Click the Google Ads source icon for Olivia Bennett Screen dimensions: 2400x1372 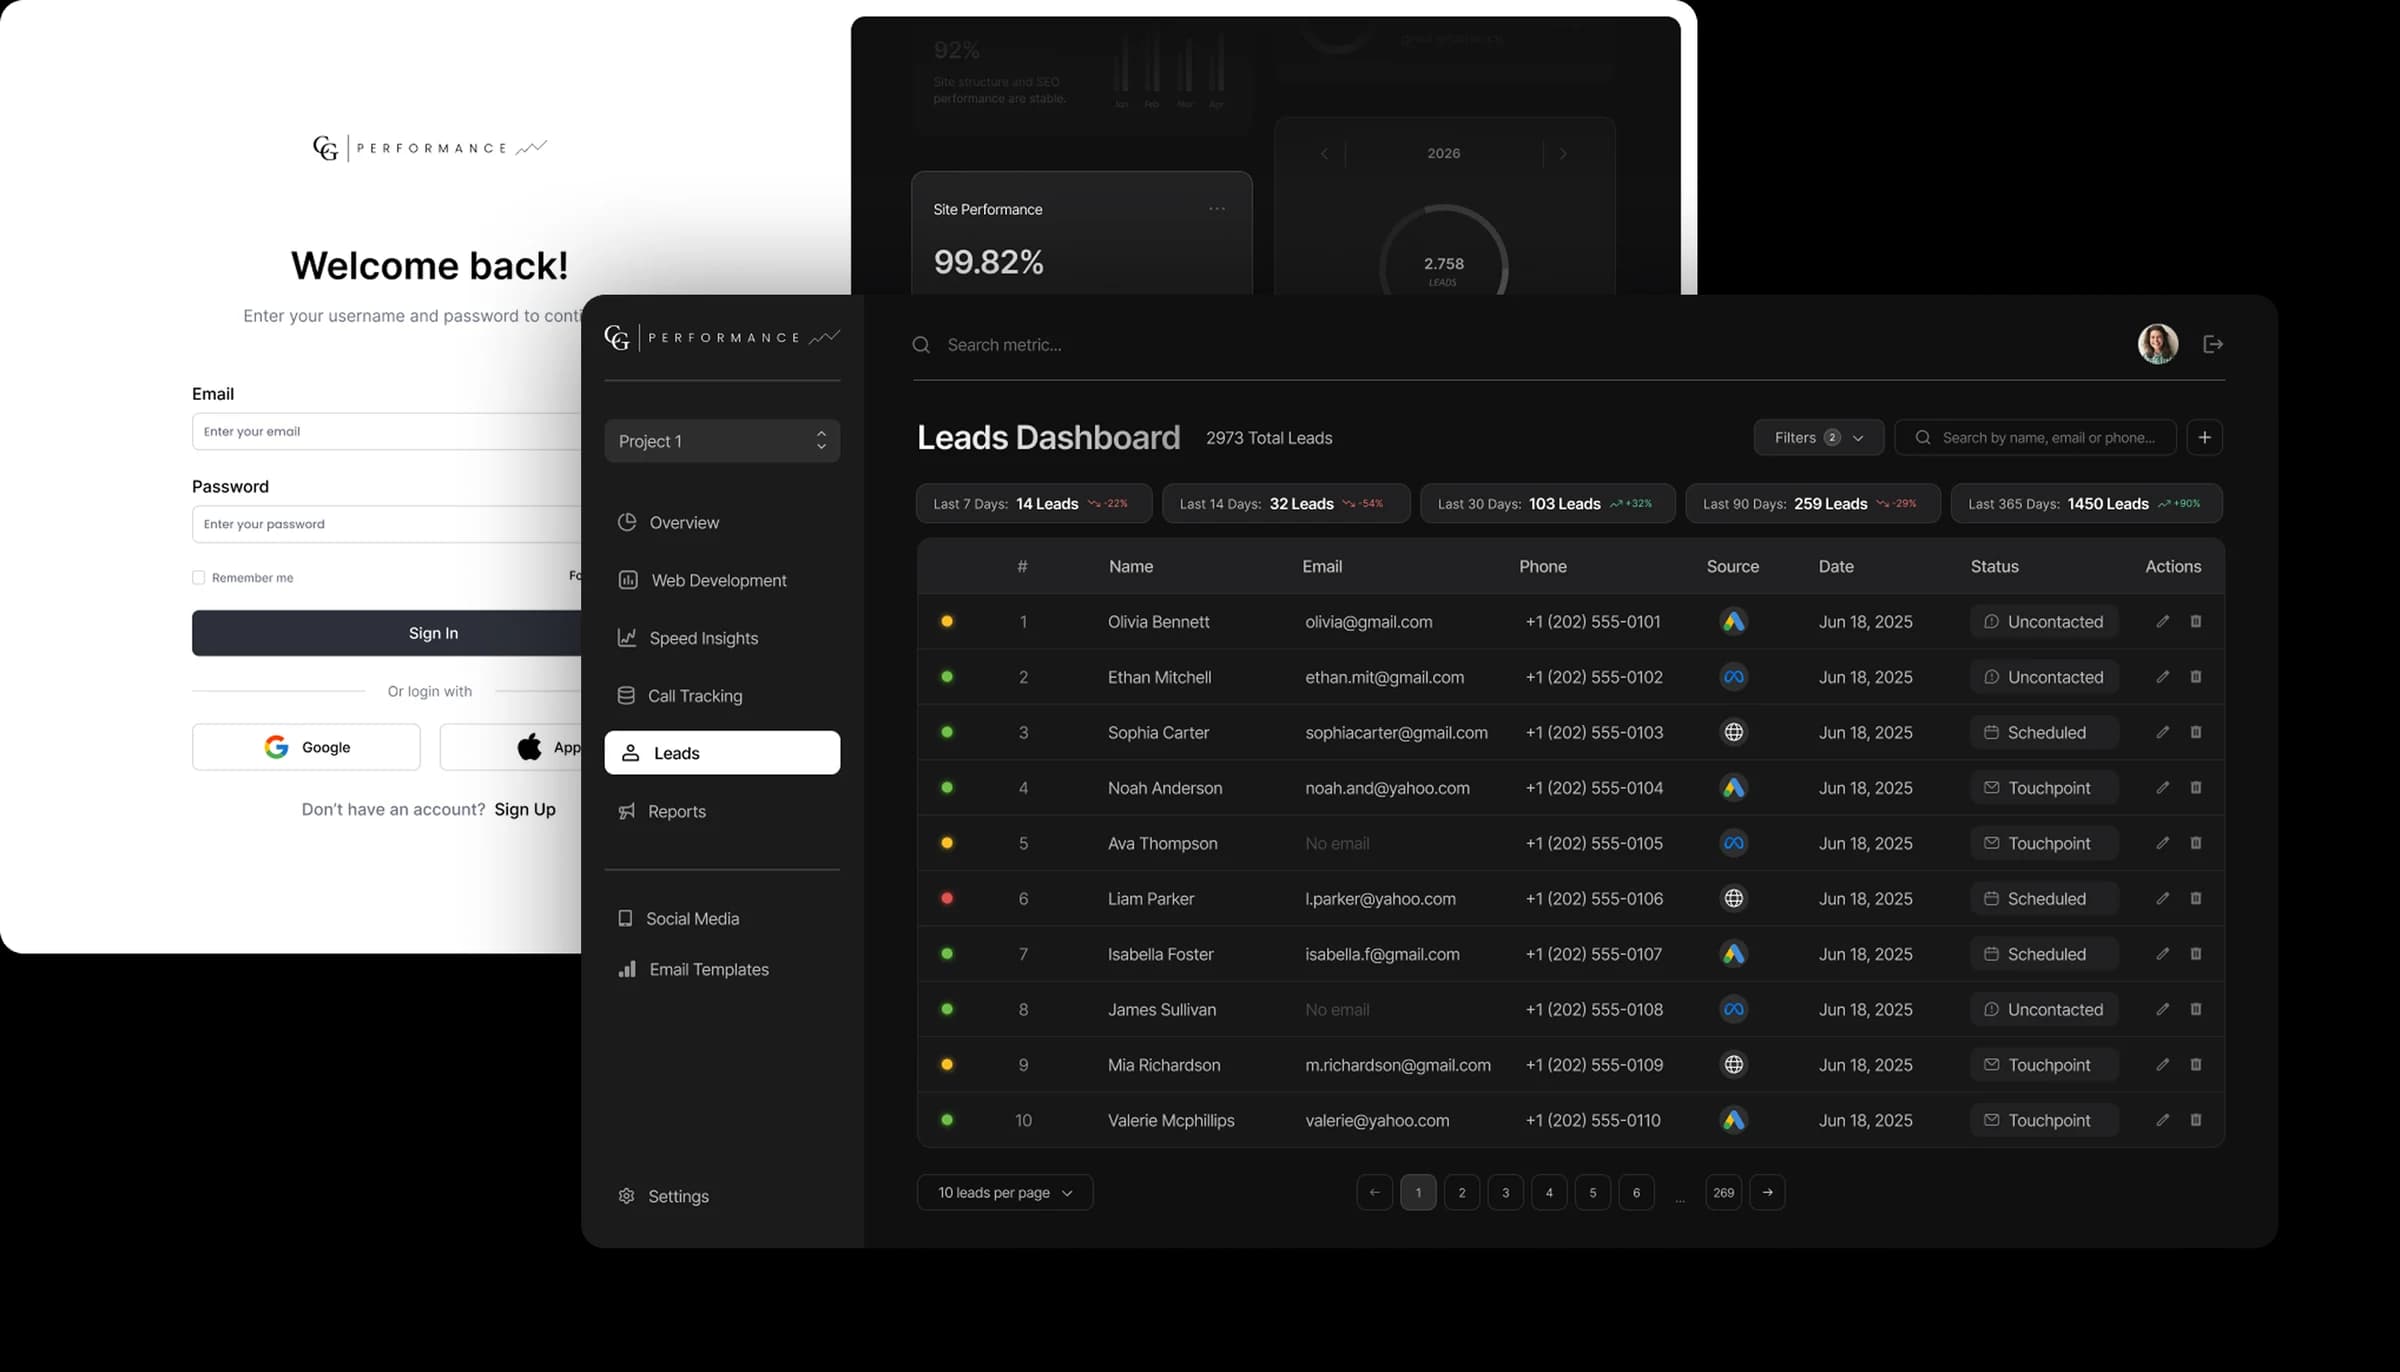1733,622
